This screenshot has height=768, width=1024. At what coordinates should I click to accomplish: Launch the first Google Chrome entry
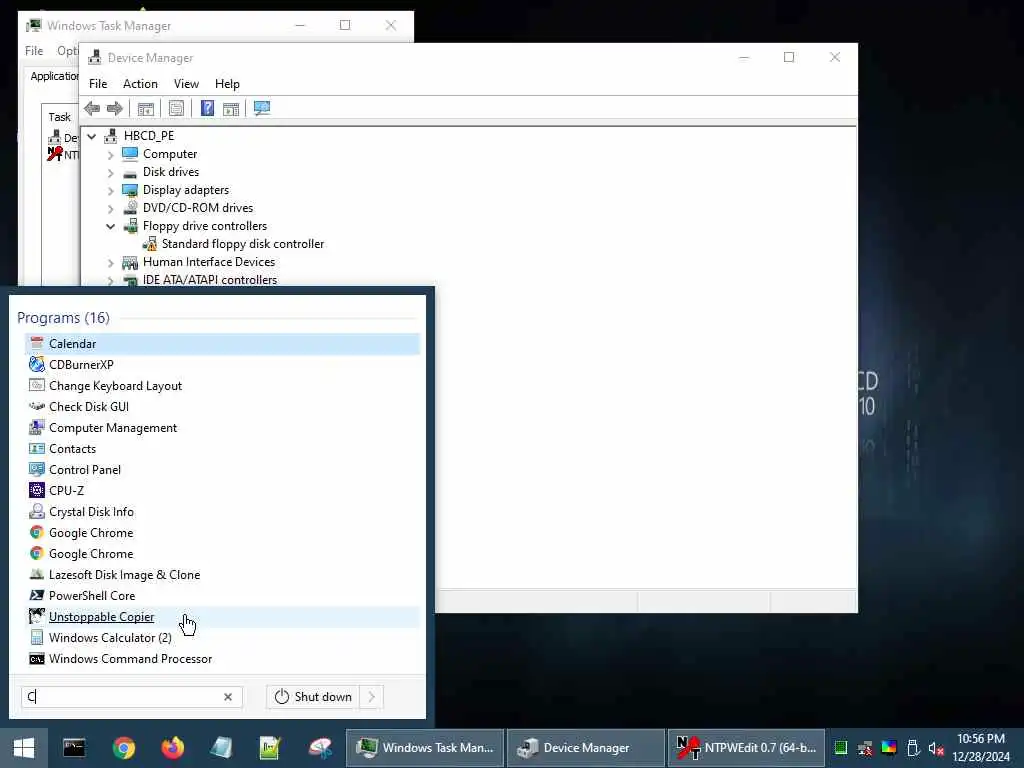222,532
